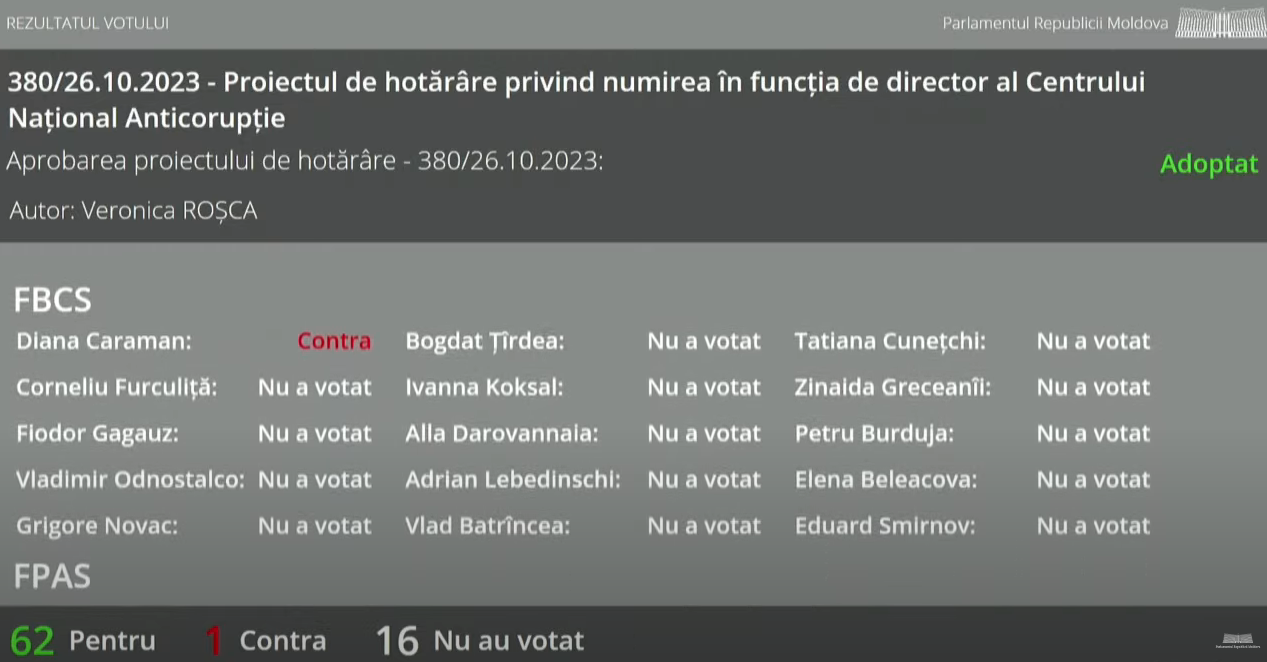The height and width of the screenshot is (662, 1267).
Task: Click the author line Veronica ROȘCA
Action: 133,211
